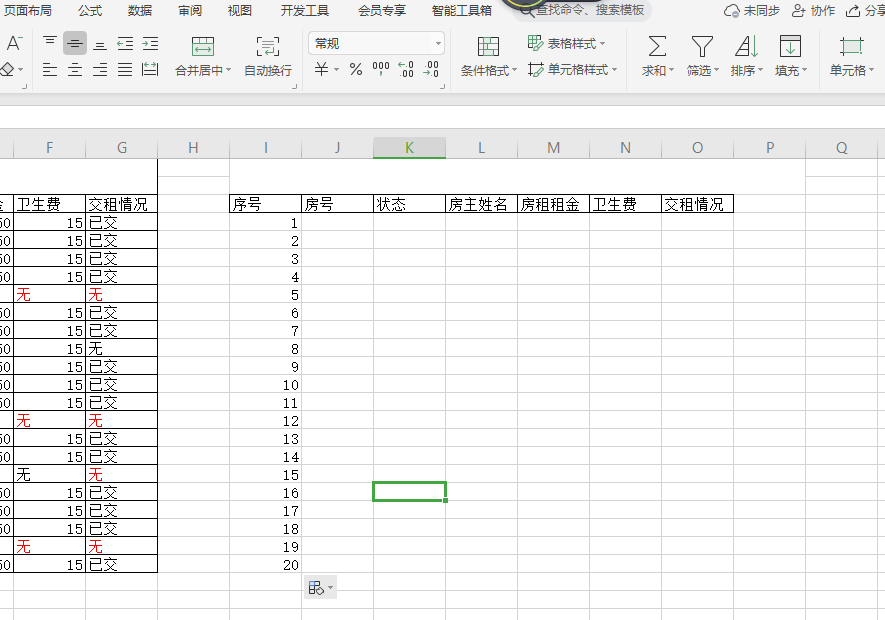This screenshot has height=620, width=885.
Task: Click the increase indent icon
Action: pyautogui.click(x=150, y=43)
